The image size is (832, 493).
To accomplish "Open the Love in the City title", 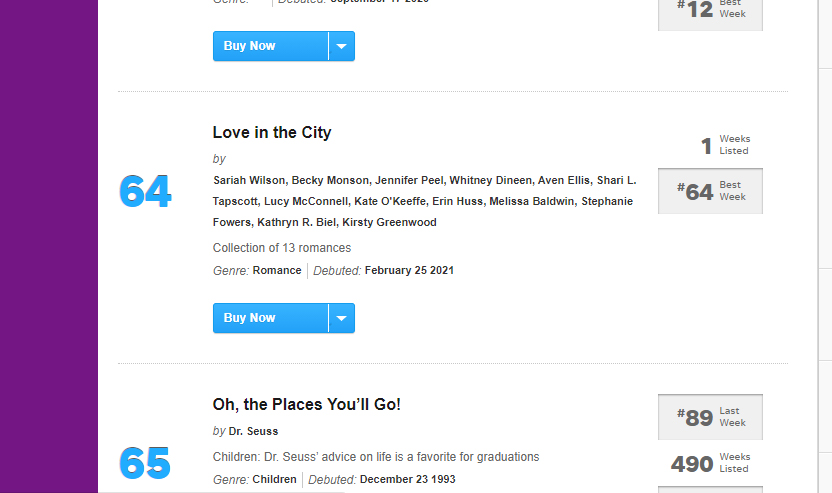I will click(272, 132).
